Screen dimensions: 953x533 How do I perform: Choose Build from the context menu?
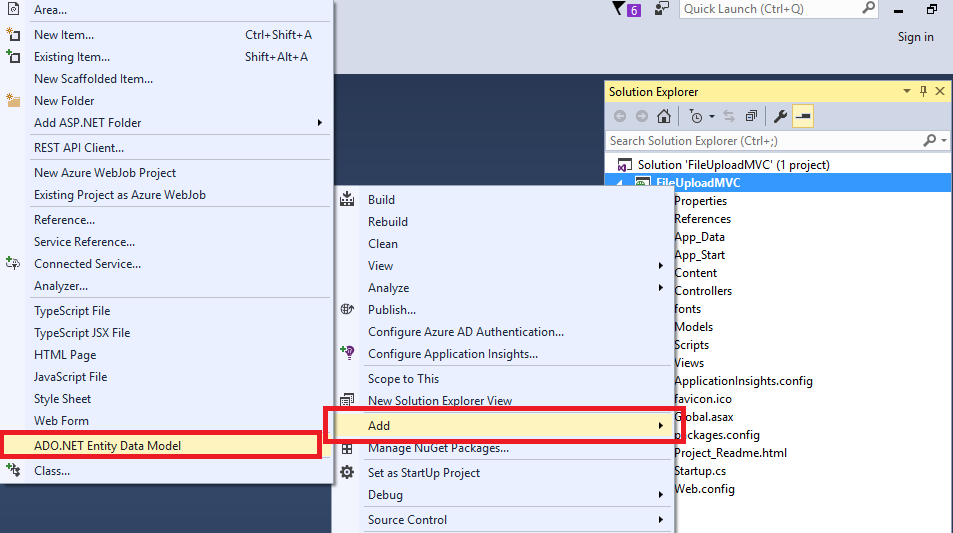pos(381,199)
